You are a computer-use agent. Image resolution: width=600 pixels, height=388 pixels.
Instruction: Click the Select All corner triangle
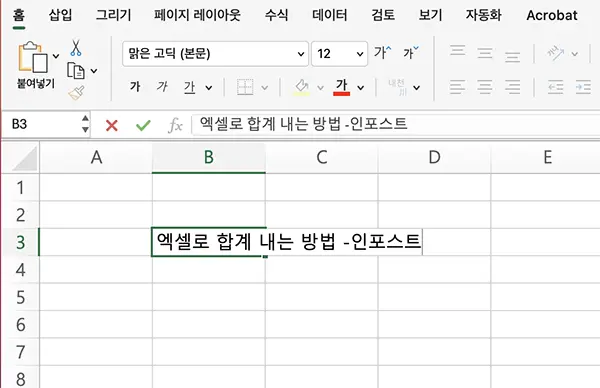[25, 159]
